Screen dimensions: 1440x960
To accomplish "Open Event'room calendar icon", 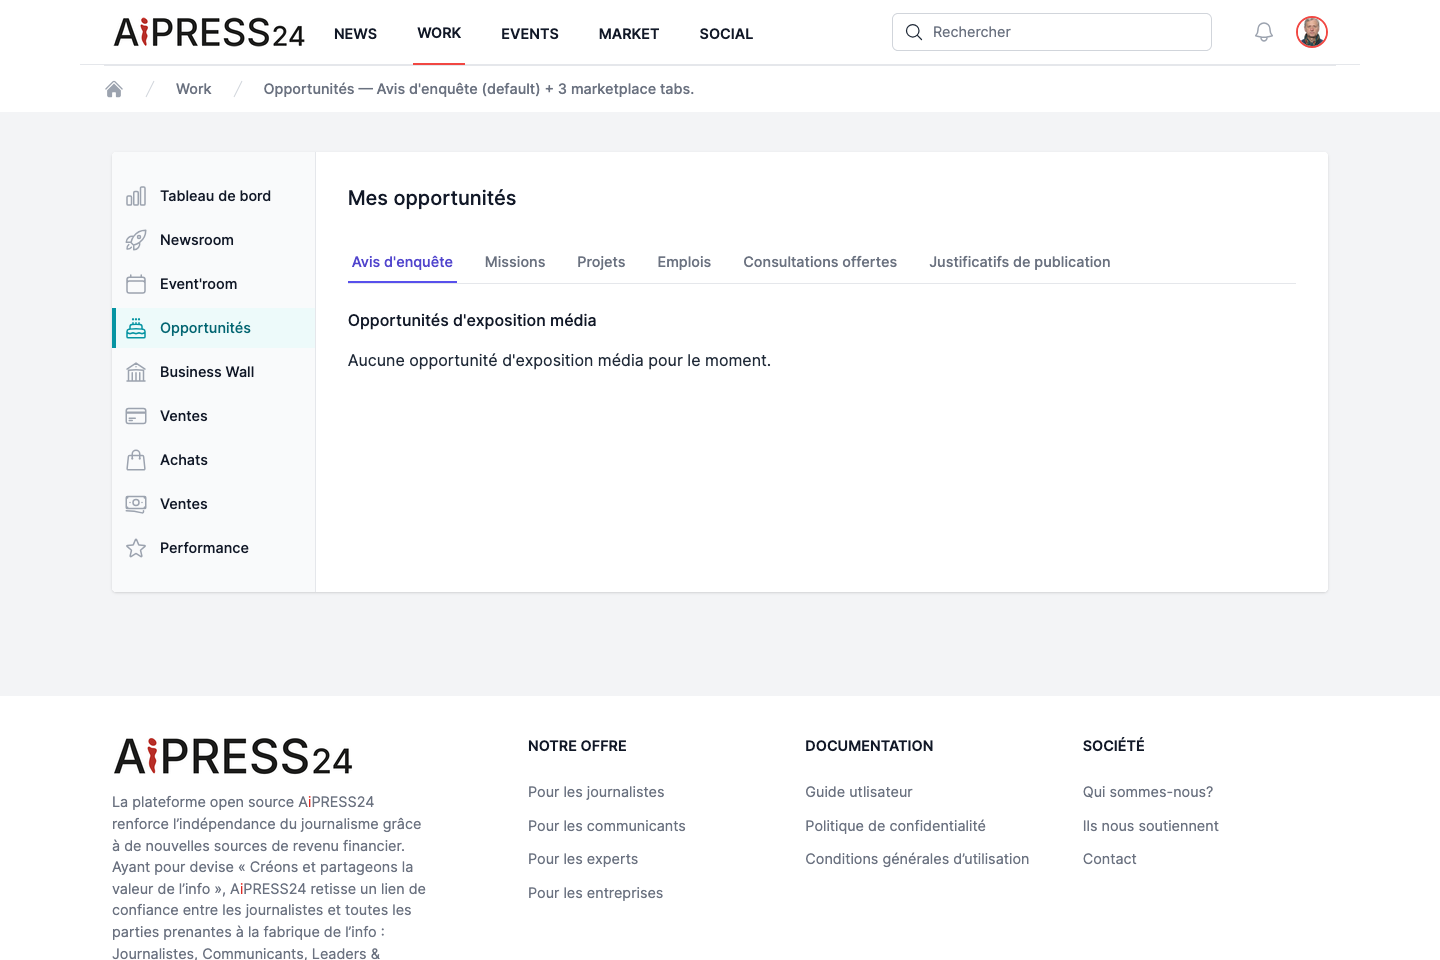I will tap(136, 284).
